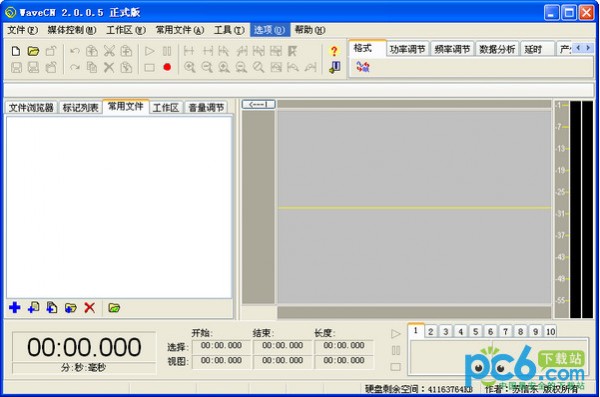Click the stop square beside the numbered tabs
The height and width of the screenshot is (397, 600).
tap(396, 367)
